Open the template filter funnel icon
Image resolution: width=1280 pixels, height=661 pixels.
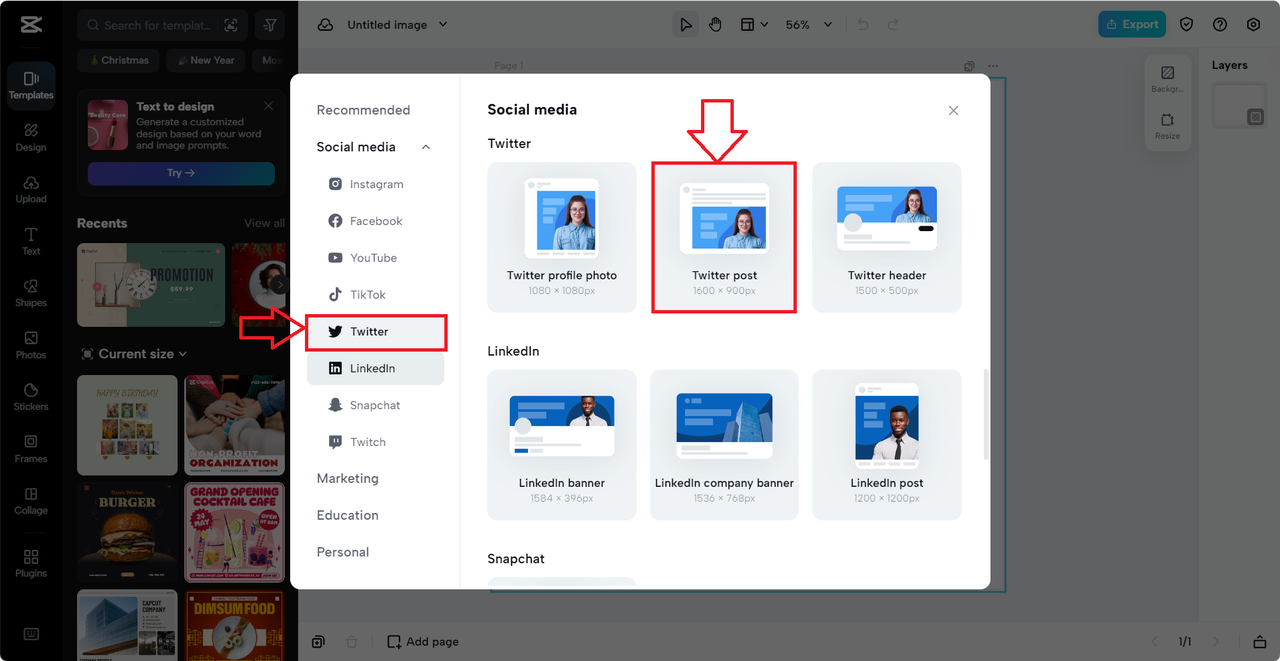point(270,25)
